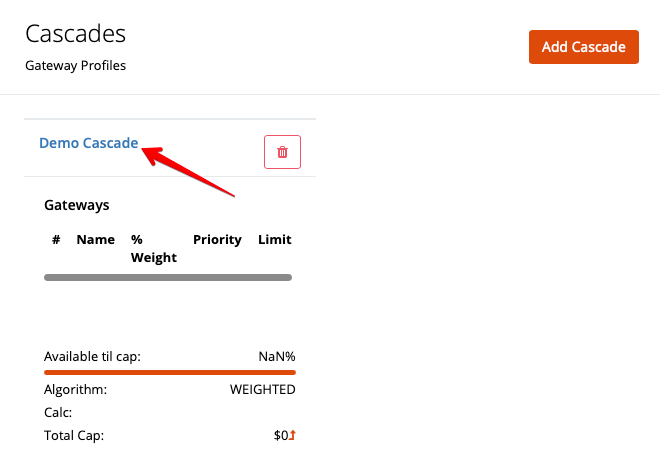
Task: Click the Cascades page title
Action: tap(75, 33)
